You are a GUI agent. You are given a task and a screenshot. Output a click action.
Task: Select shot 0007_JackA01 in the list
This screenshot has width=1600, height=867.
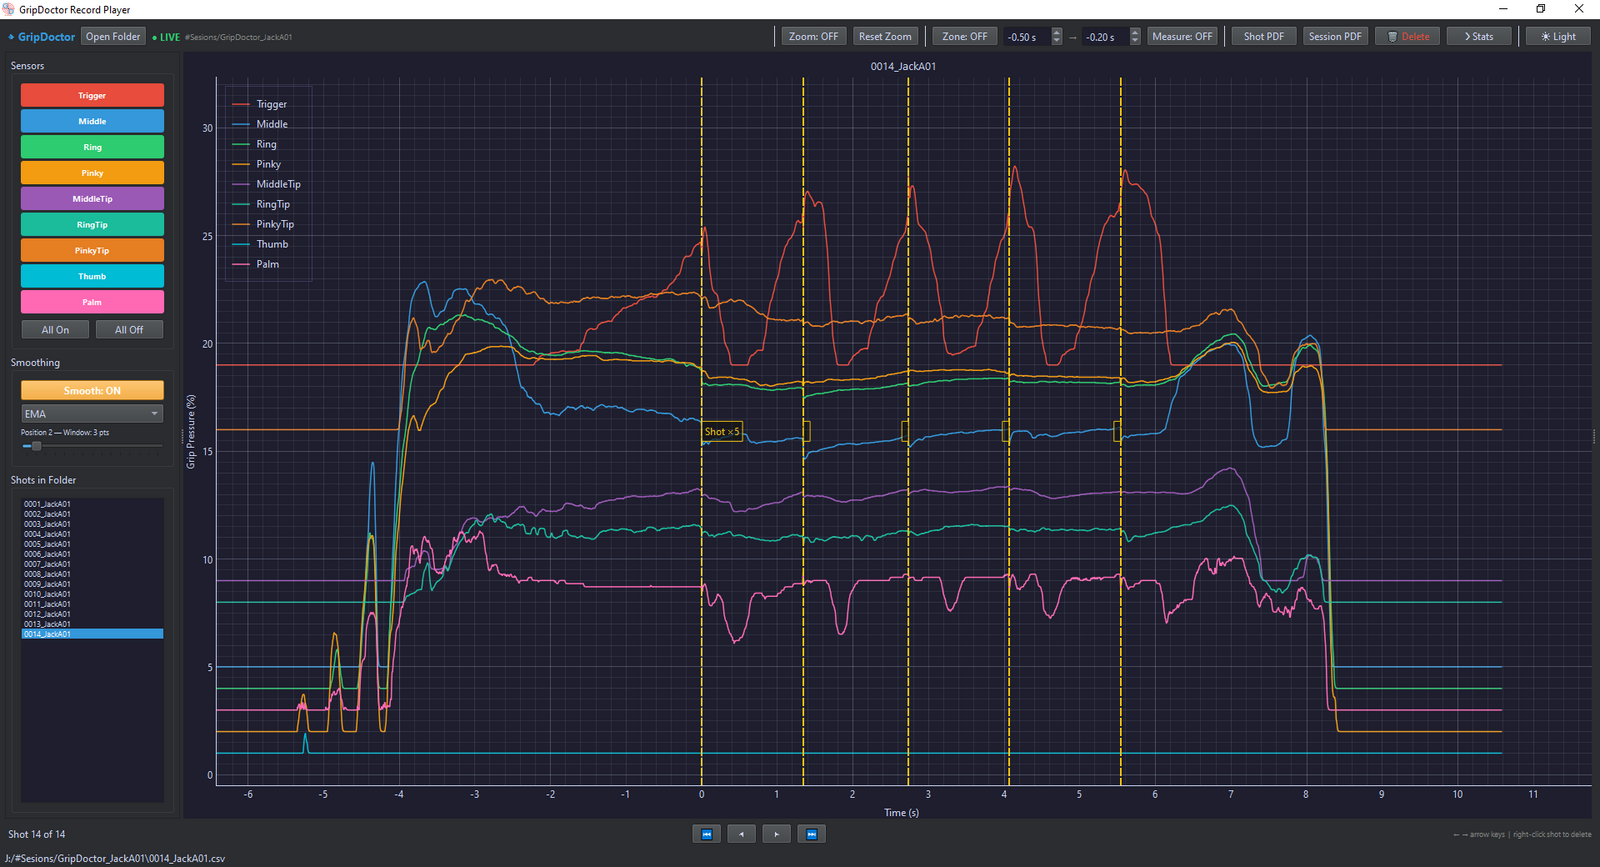coord(92,564)
